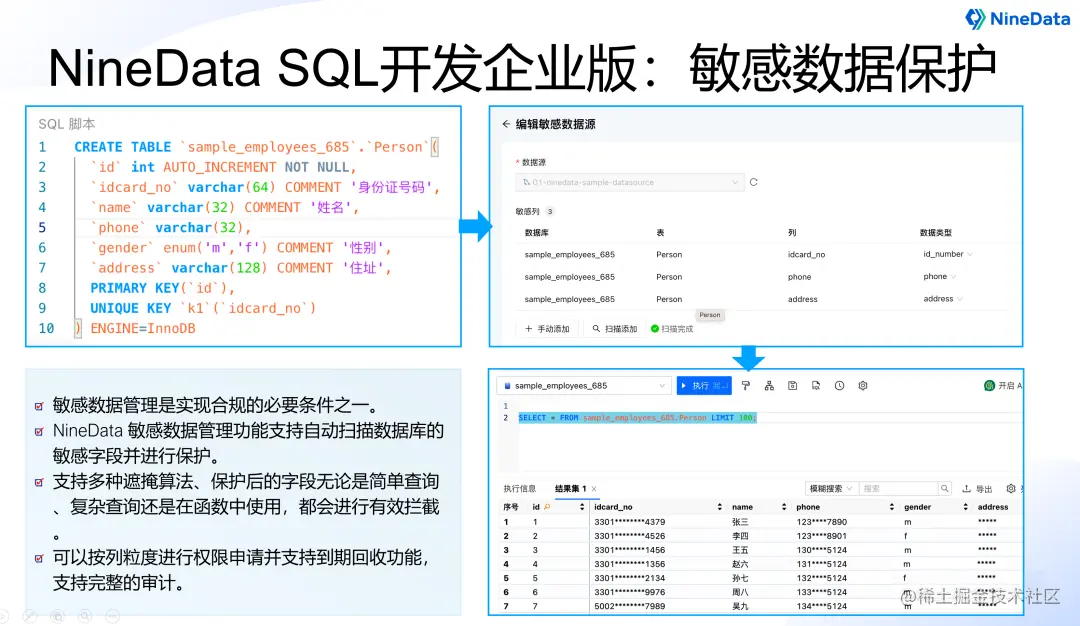Open the id_number data type dropdown
The image size is (1080, 626).
click(948, 254)
